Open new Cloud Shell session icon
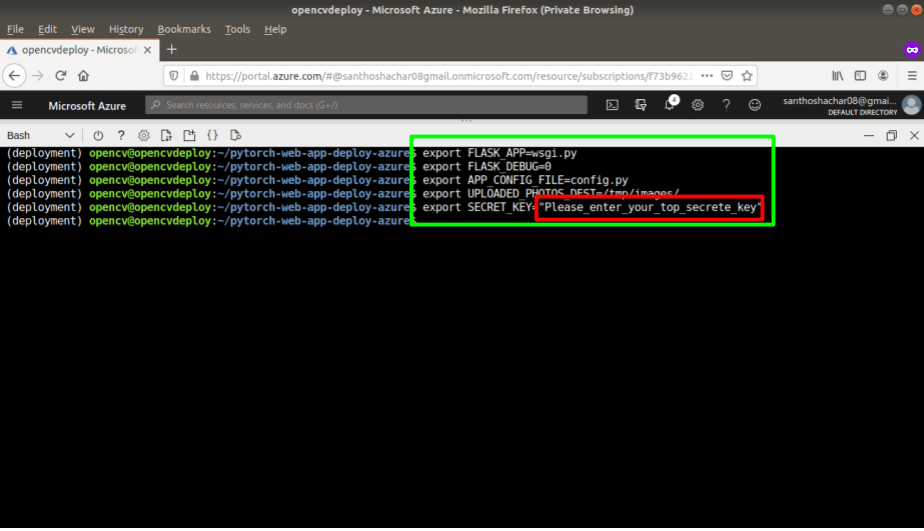This screenshot has height=531, width=924. click(x=189, y=136)
